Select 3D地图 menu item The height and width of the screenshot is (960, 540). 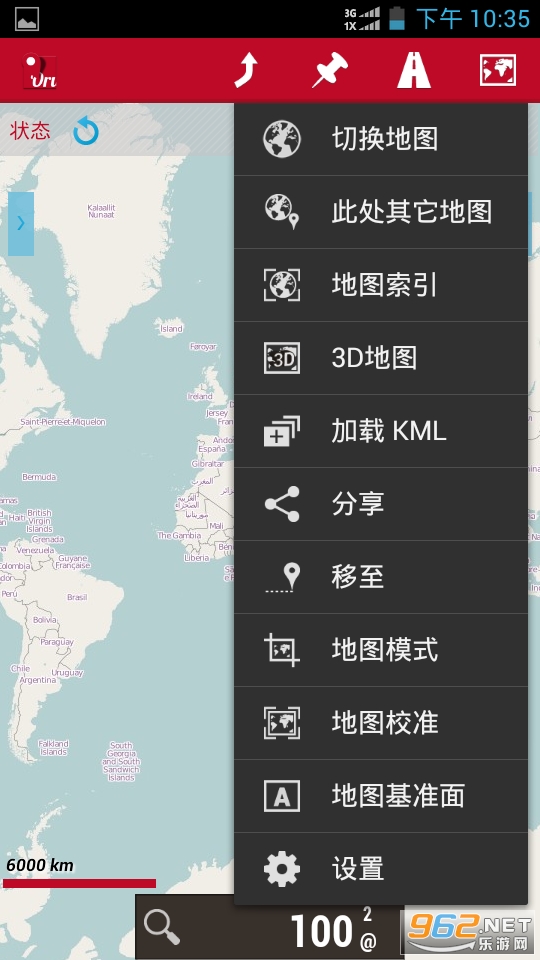click(x=381, y=358)
